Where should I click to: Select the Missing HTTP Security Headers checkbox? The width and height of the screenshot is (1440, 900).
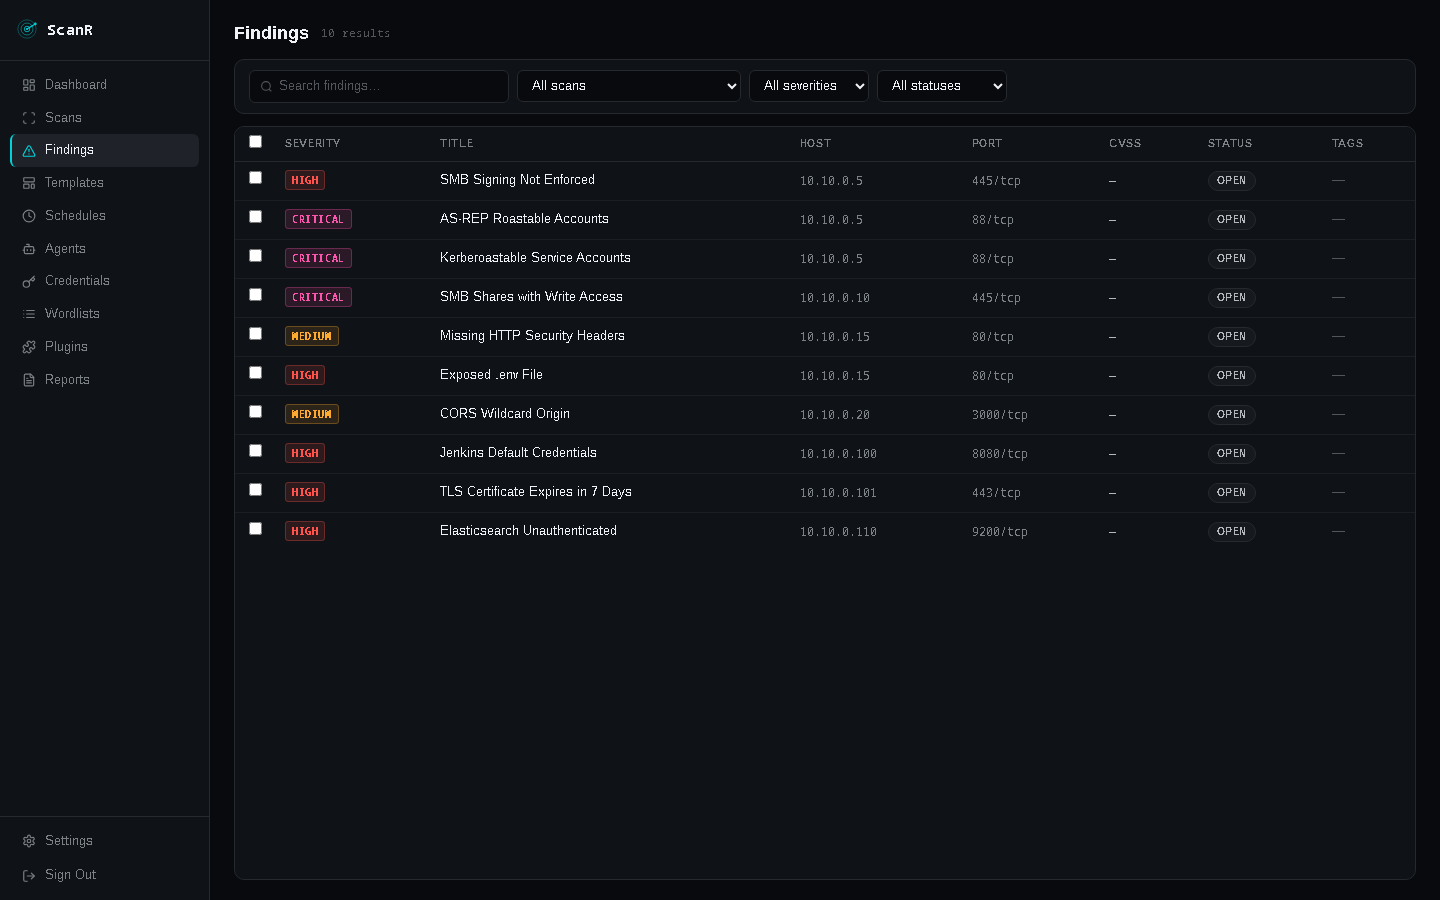[x=255, y=334]
